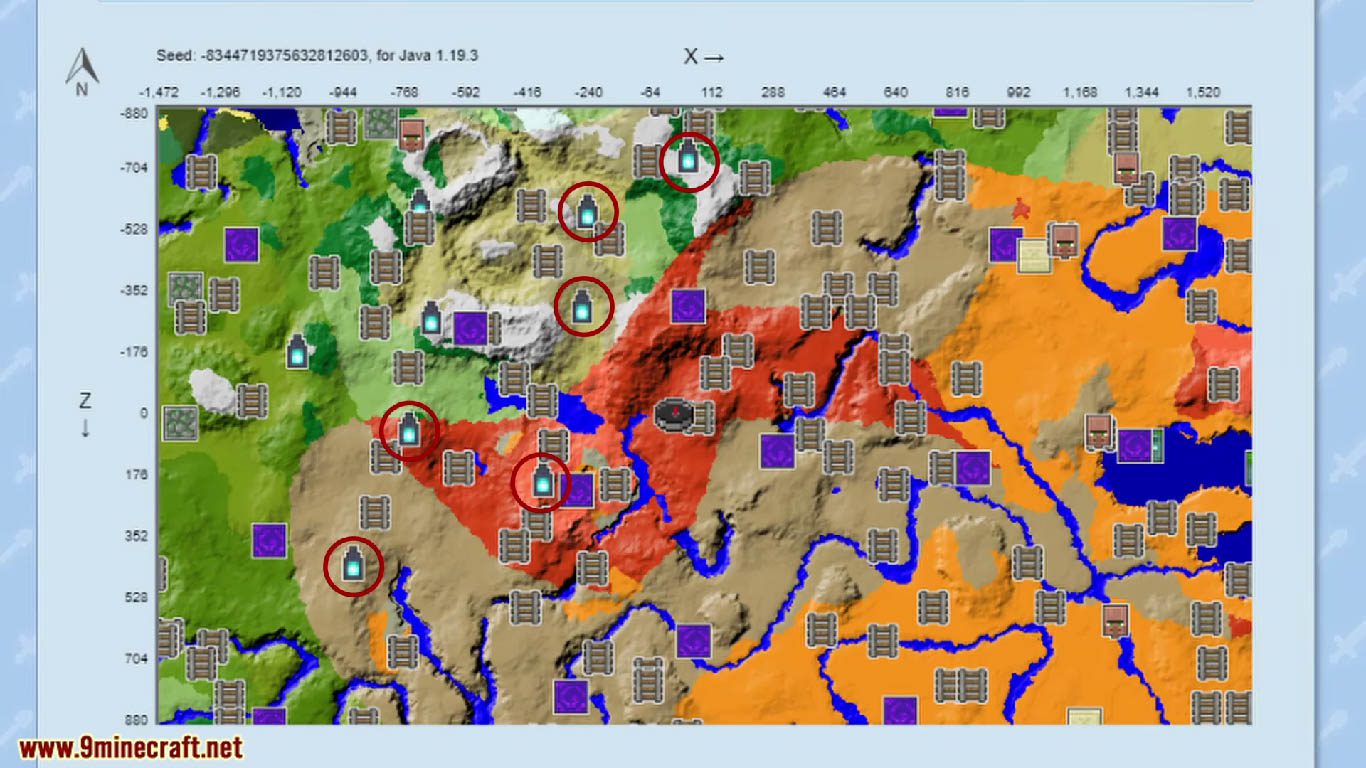
Task: Click the jungle temple icon at the Z 0 left edge
Action: (x=180, y=423)
